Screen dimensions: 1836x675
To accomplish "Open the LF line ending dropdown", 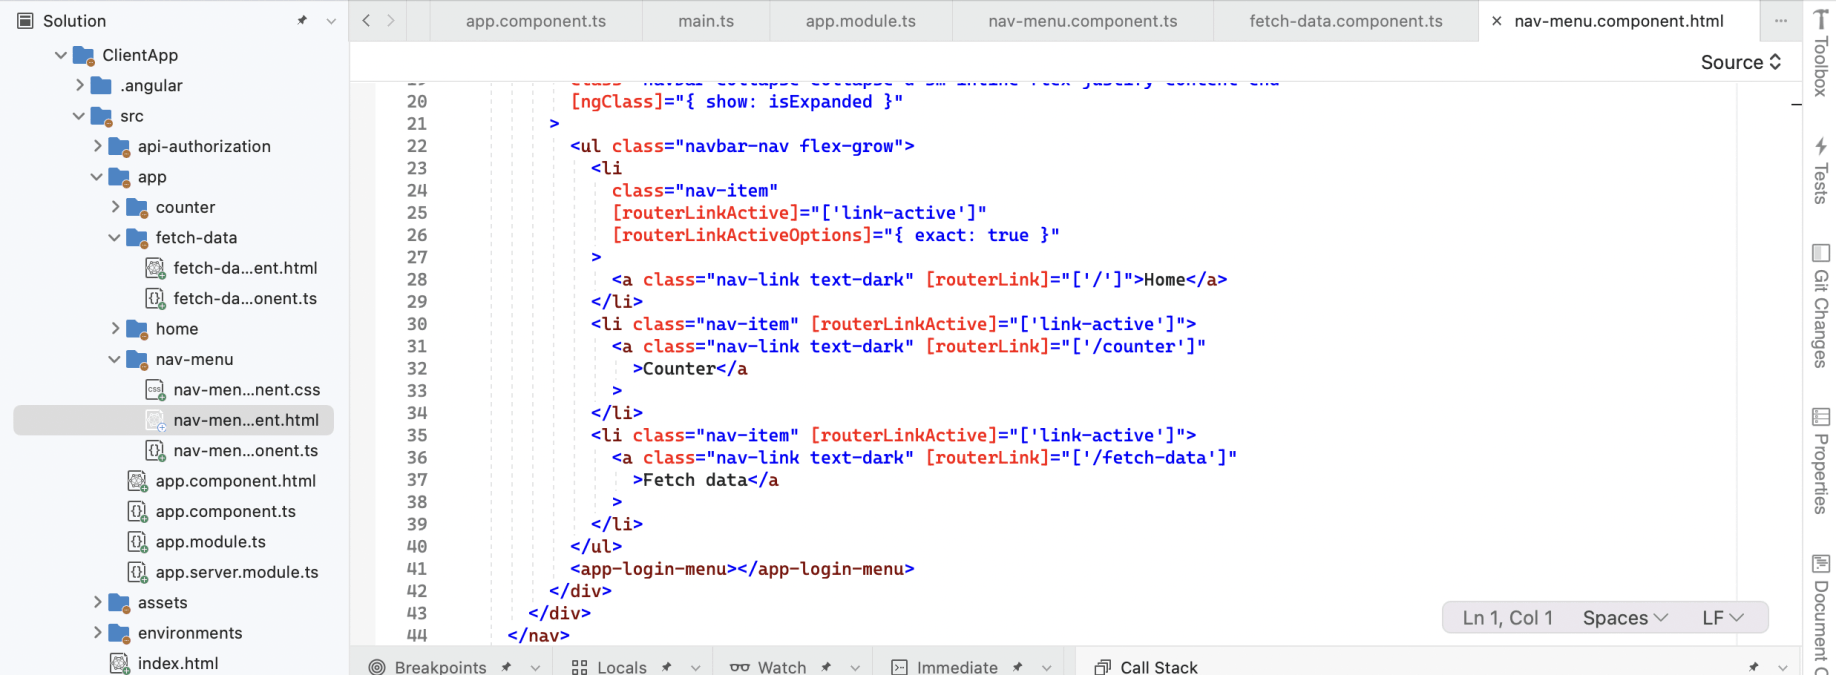I will [1722, 618].
